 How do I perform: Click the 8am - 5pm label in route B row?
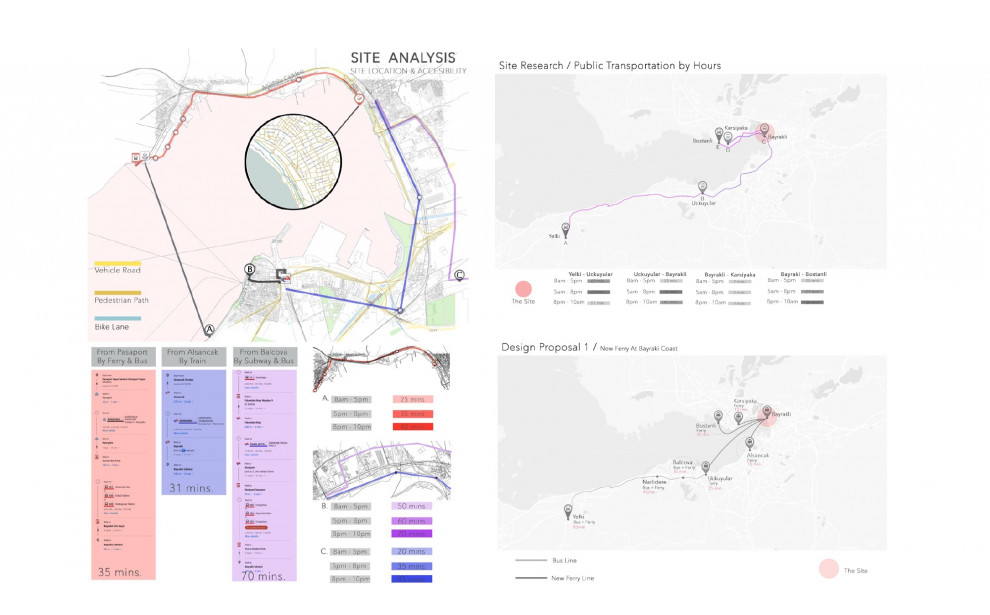(351, 506)
